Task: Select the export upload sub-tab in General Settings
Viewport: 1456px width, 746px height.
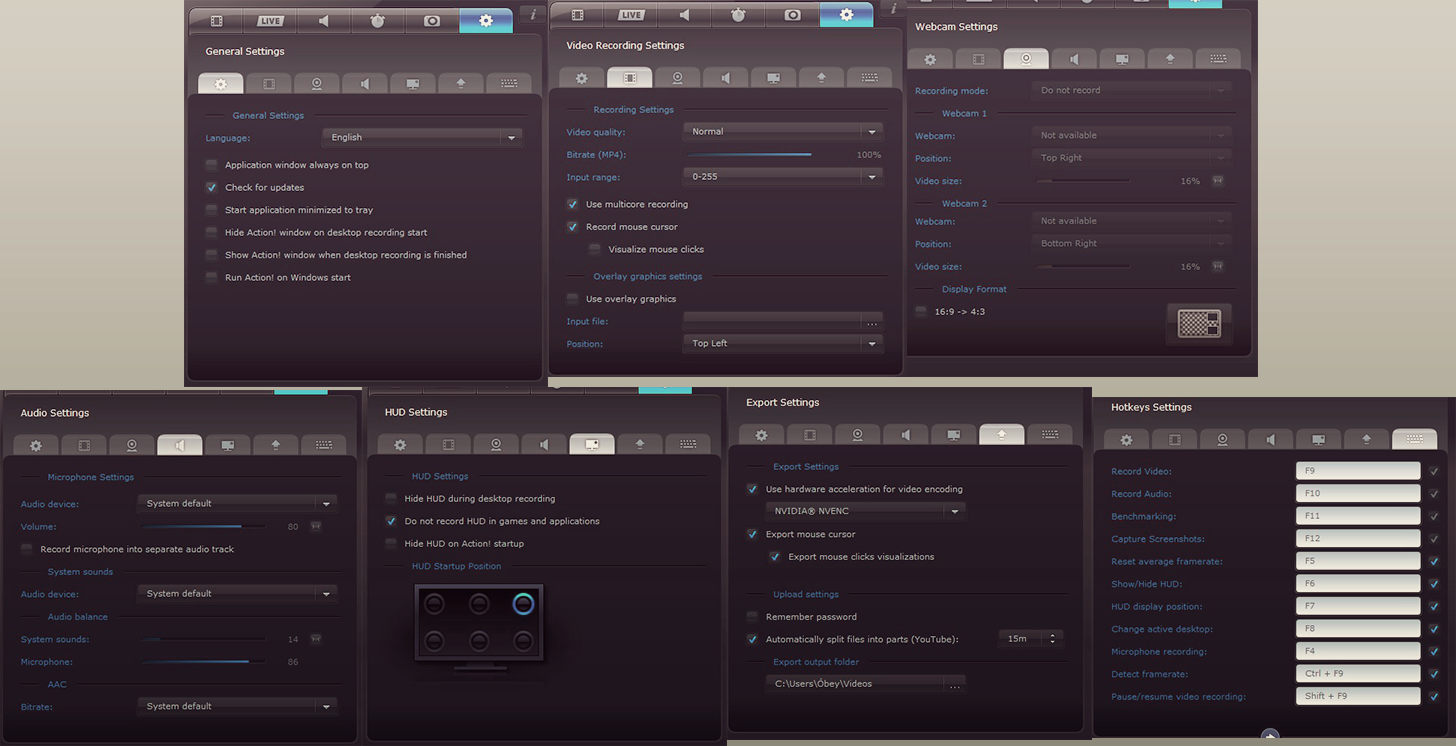Action: (x=461, y=84)
